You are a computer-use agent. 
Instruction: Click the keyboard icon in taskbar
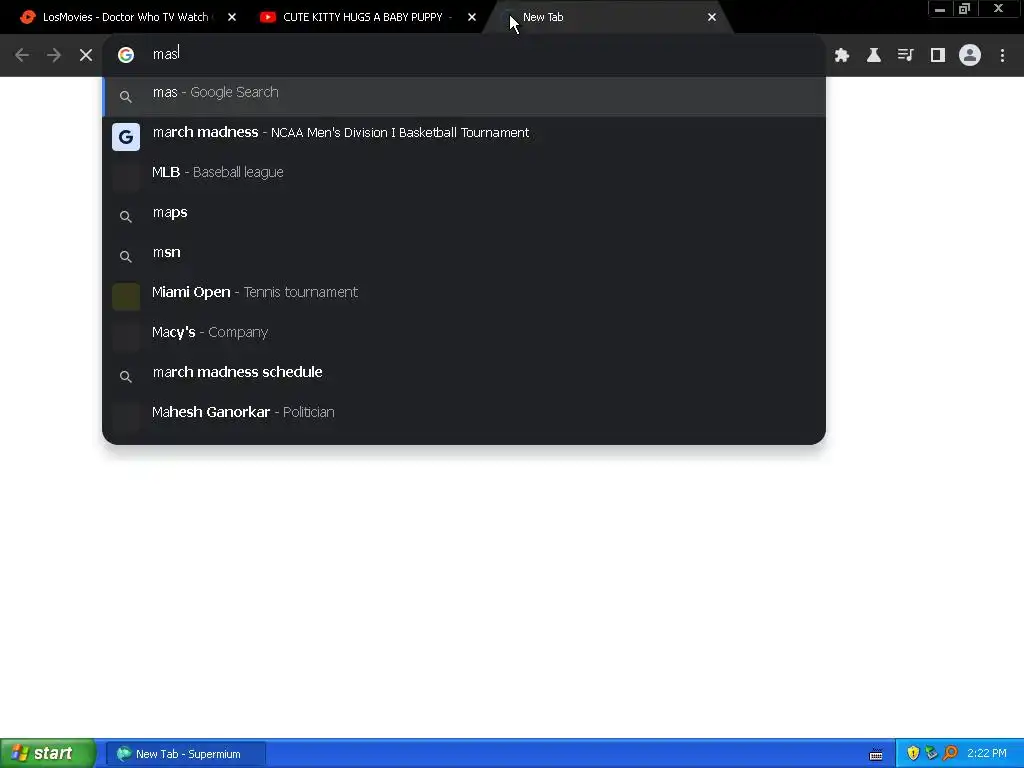click(876, 756)
